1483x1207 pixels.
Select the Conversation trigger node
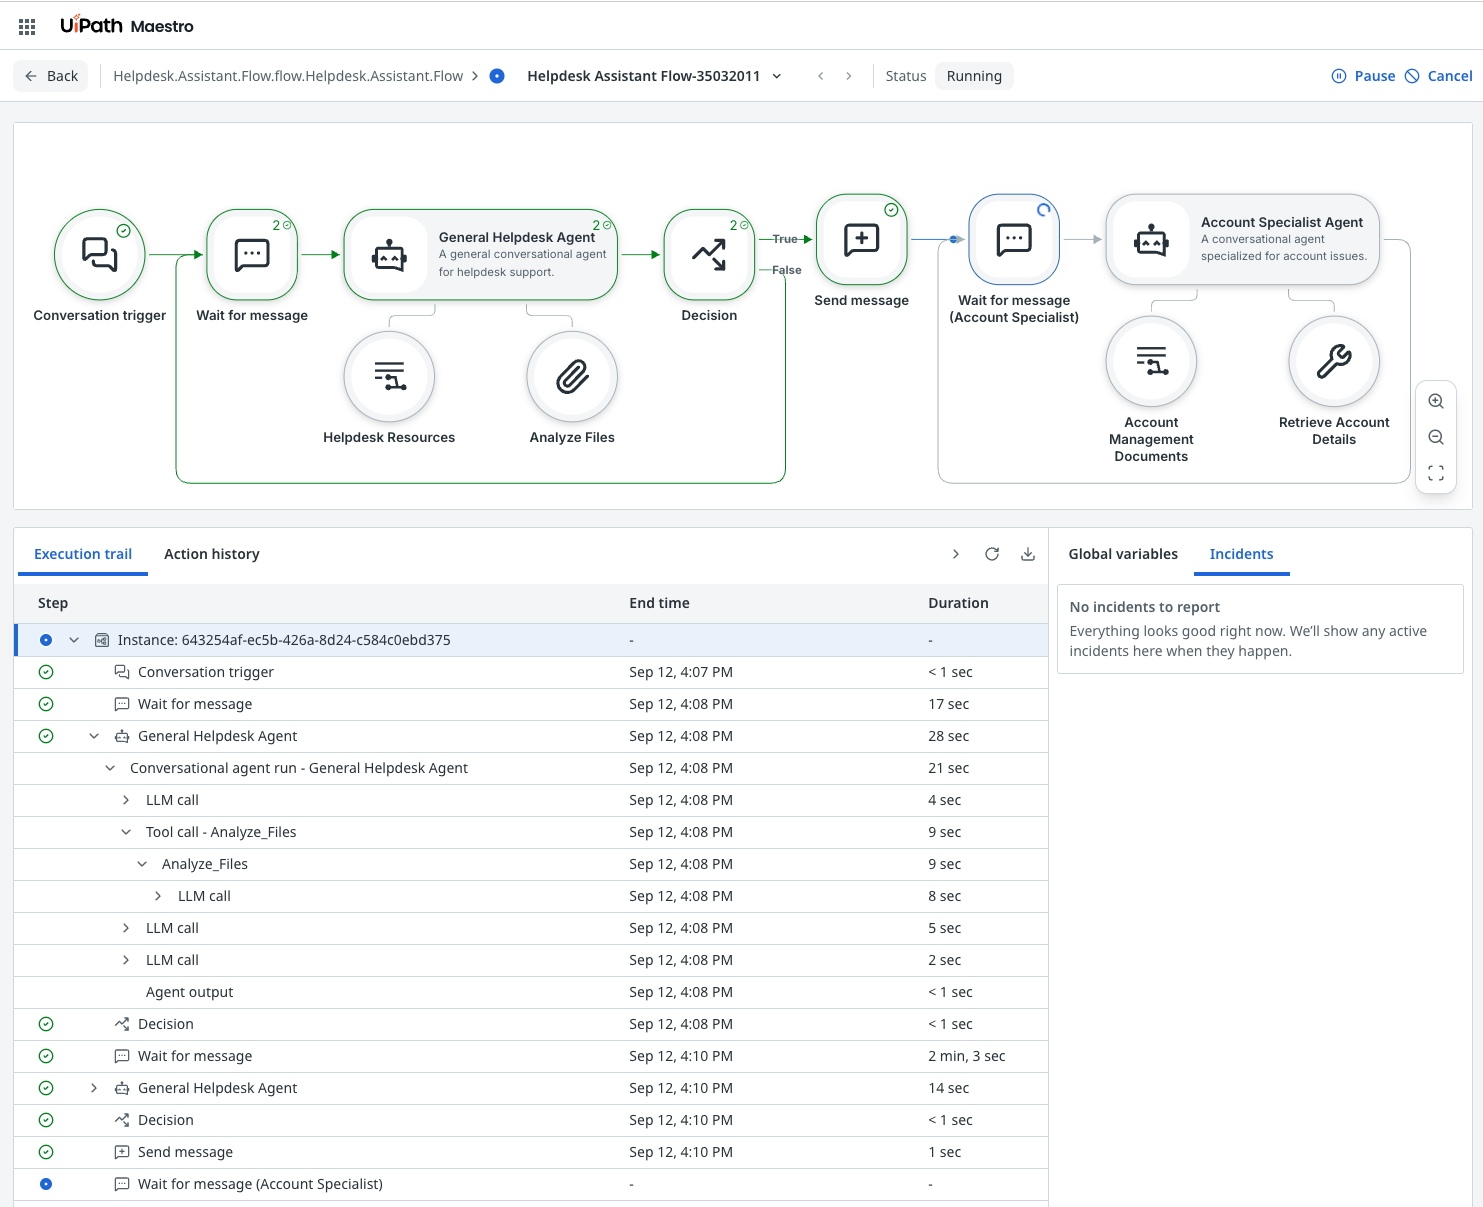[100, 254]
